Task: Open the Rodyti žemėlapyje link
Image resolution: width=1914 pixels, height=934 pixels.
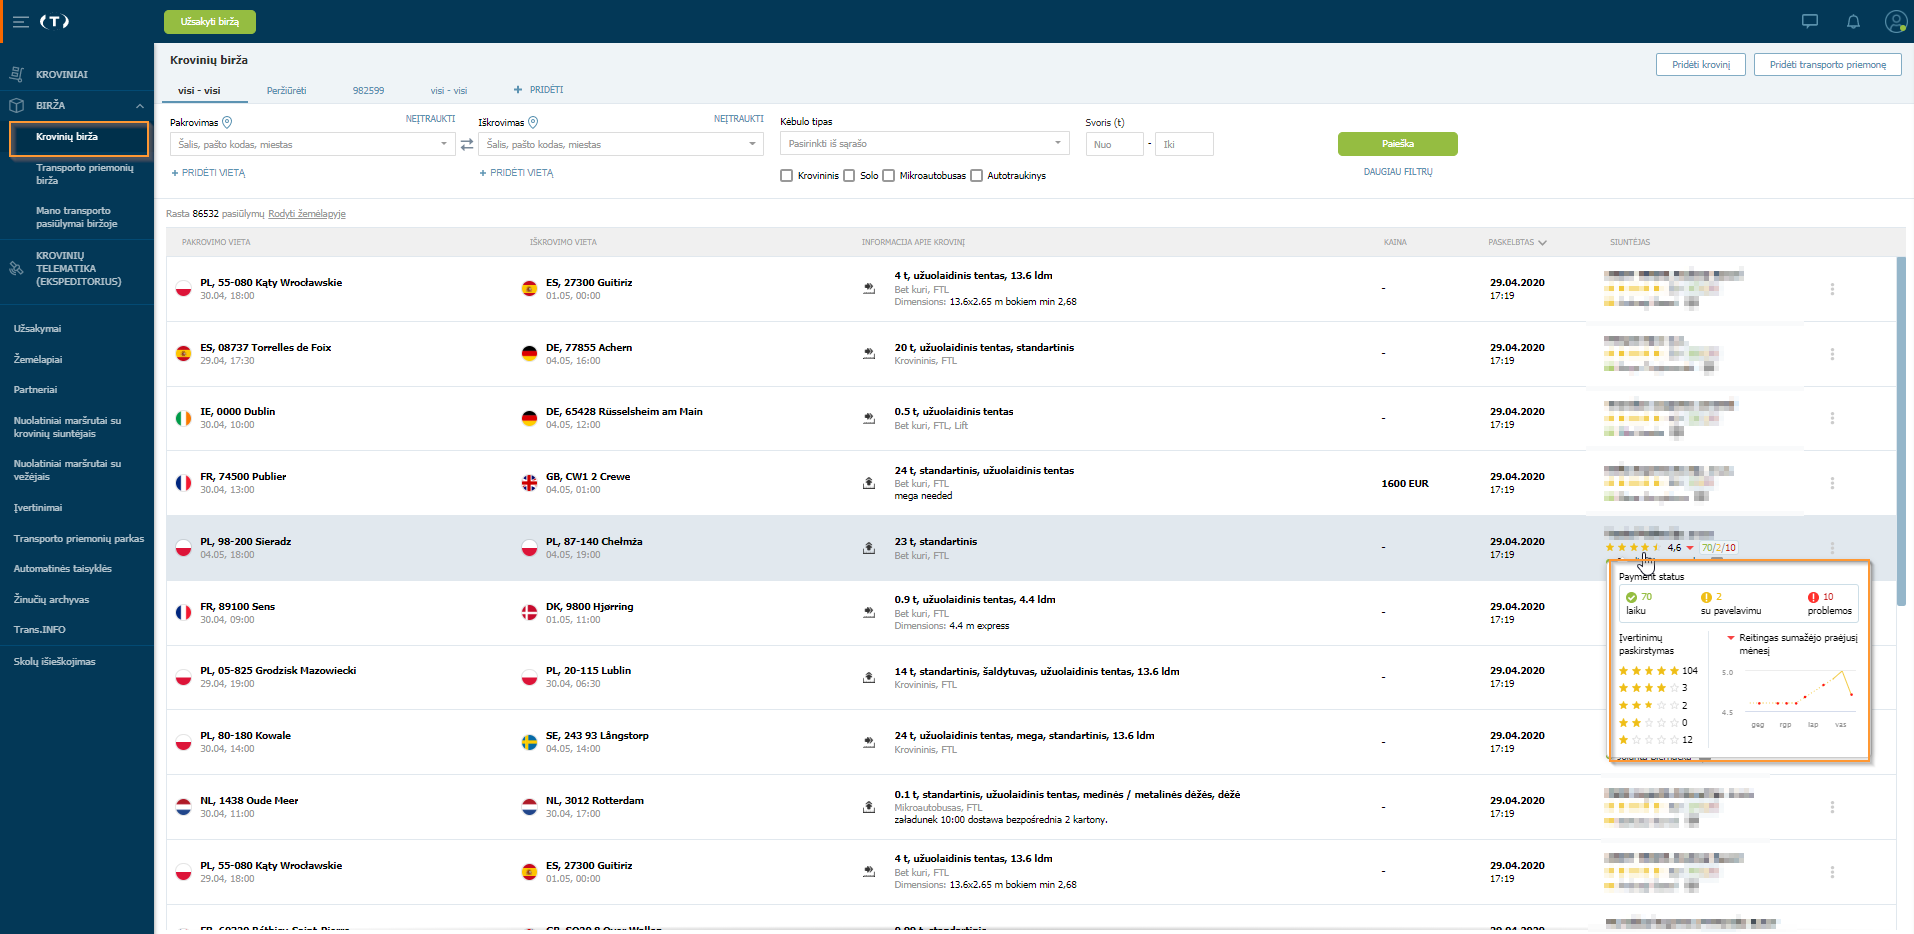Action: pos(307,214)
